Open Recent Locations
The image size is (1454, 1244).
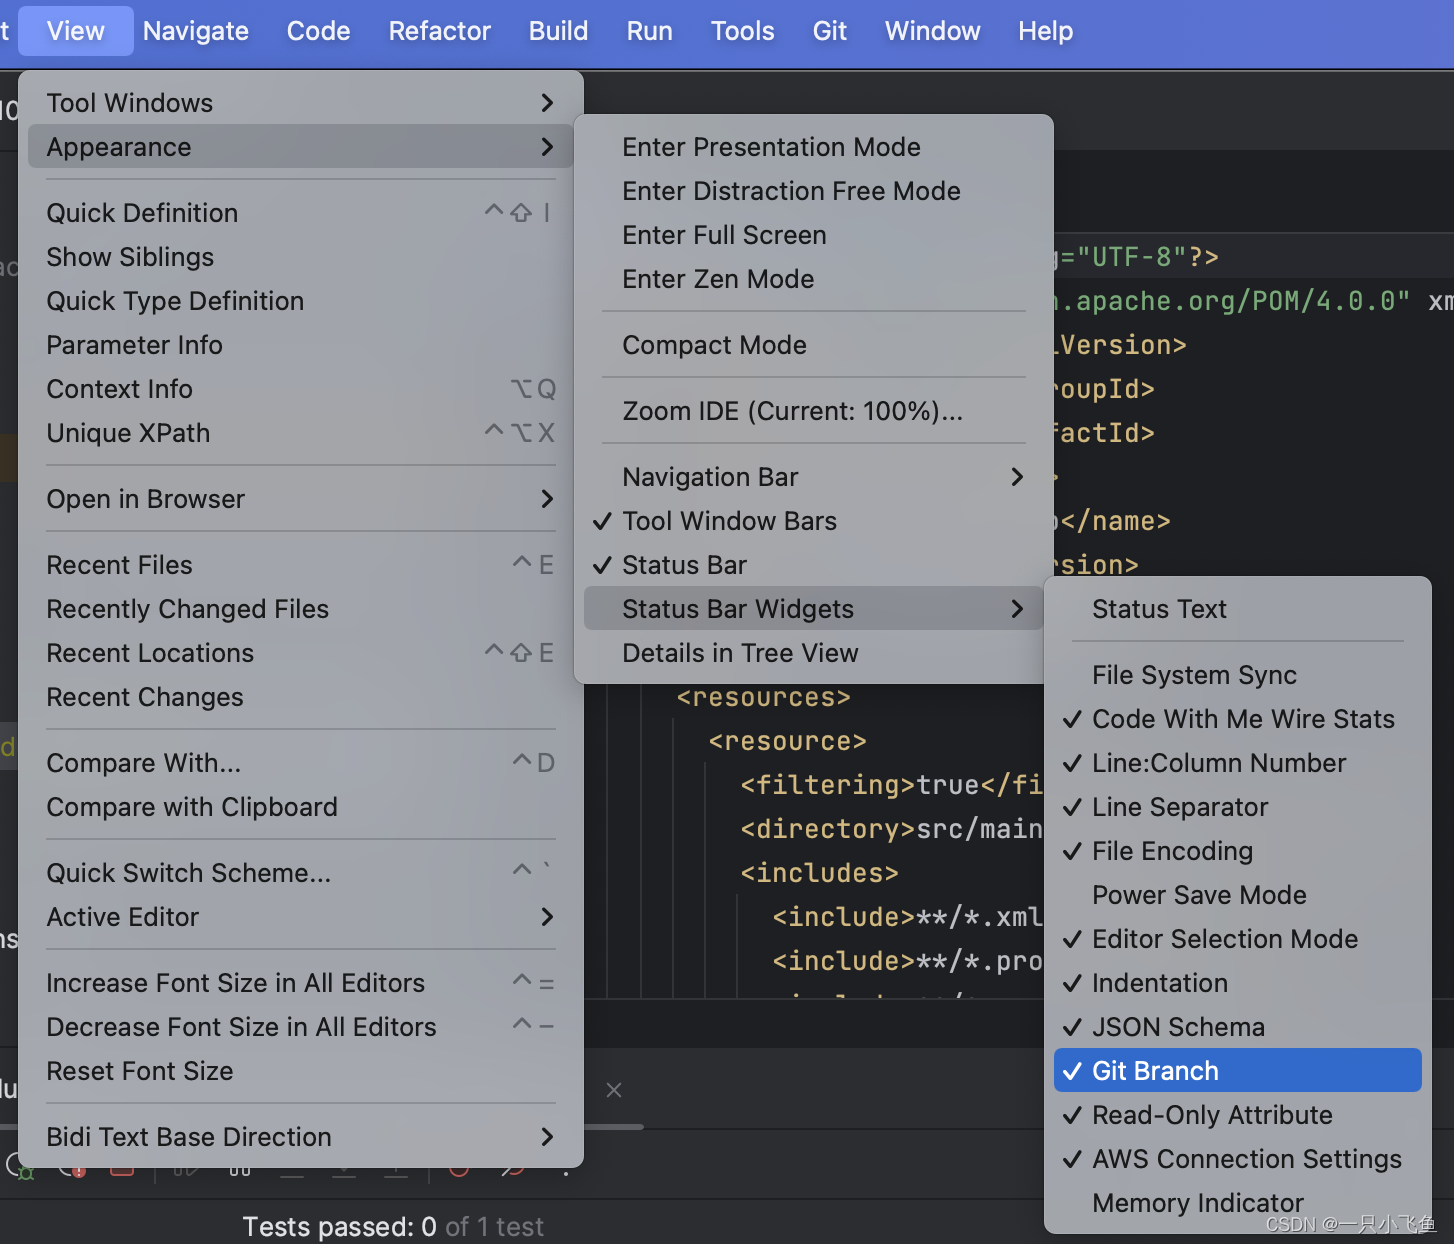click(300, 653)
